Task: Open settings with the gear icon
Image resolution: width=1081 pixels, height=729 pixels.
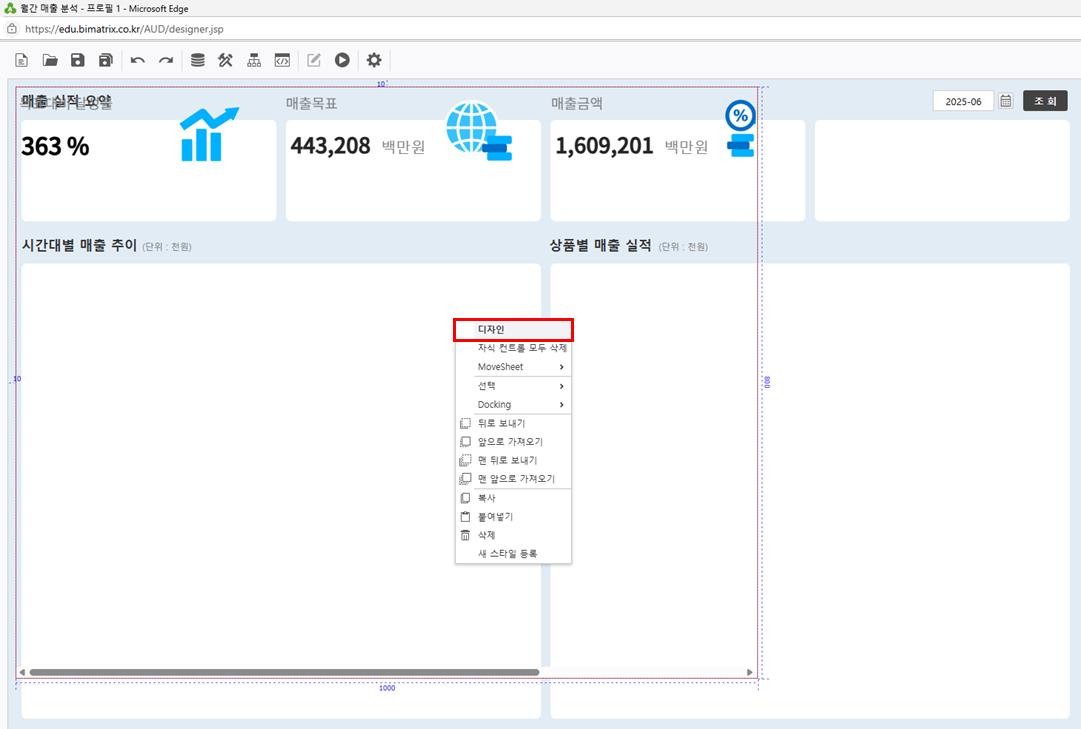Action: pos(374,60)
